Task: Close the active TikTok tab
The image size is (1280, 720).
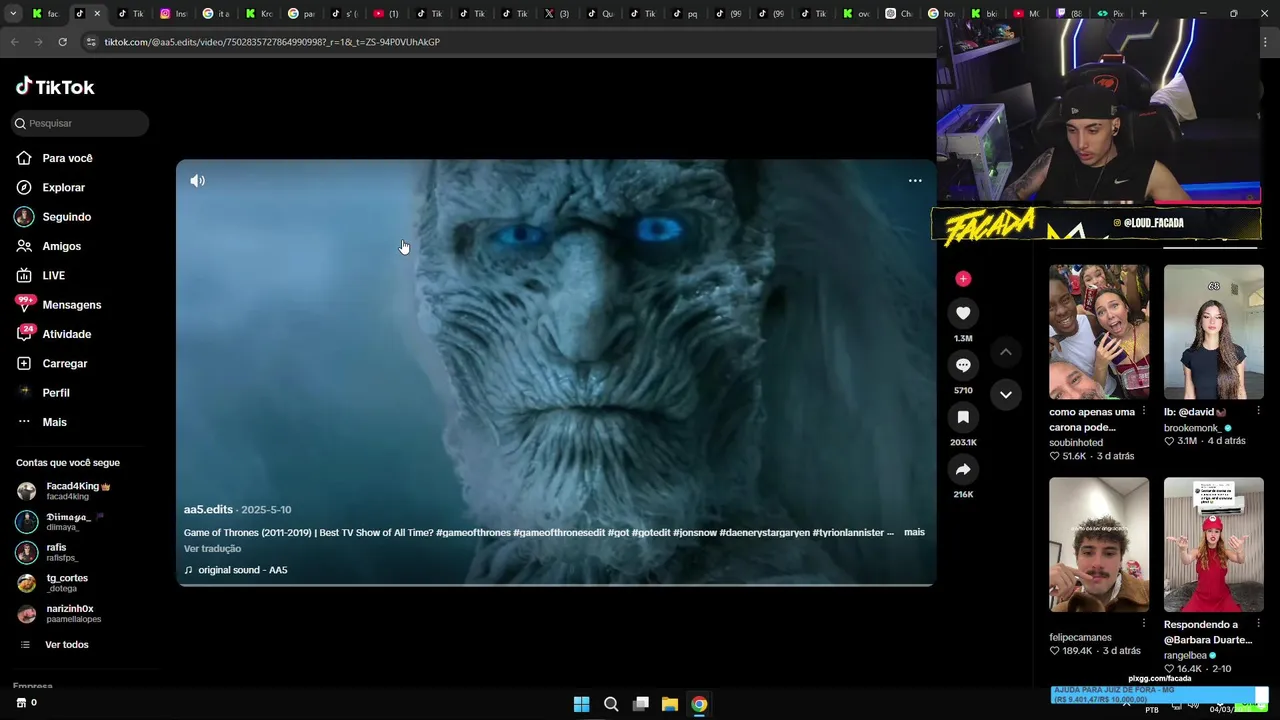Action: (x=97, y=13)
